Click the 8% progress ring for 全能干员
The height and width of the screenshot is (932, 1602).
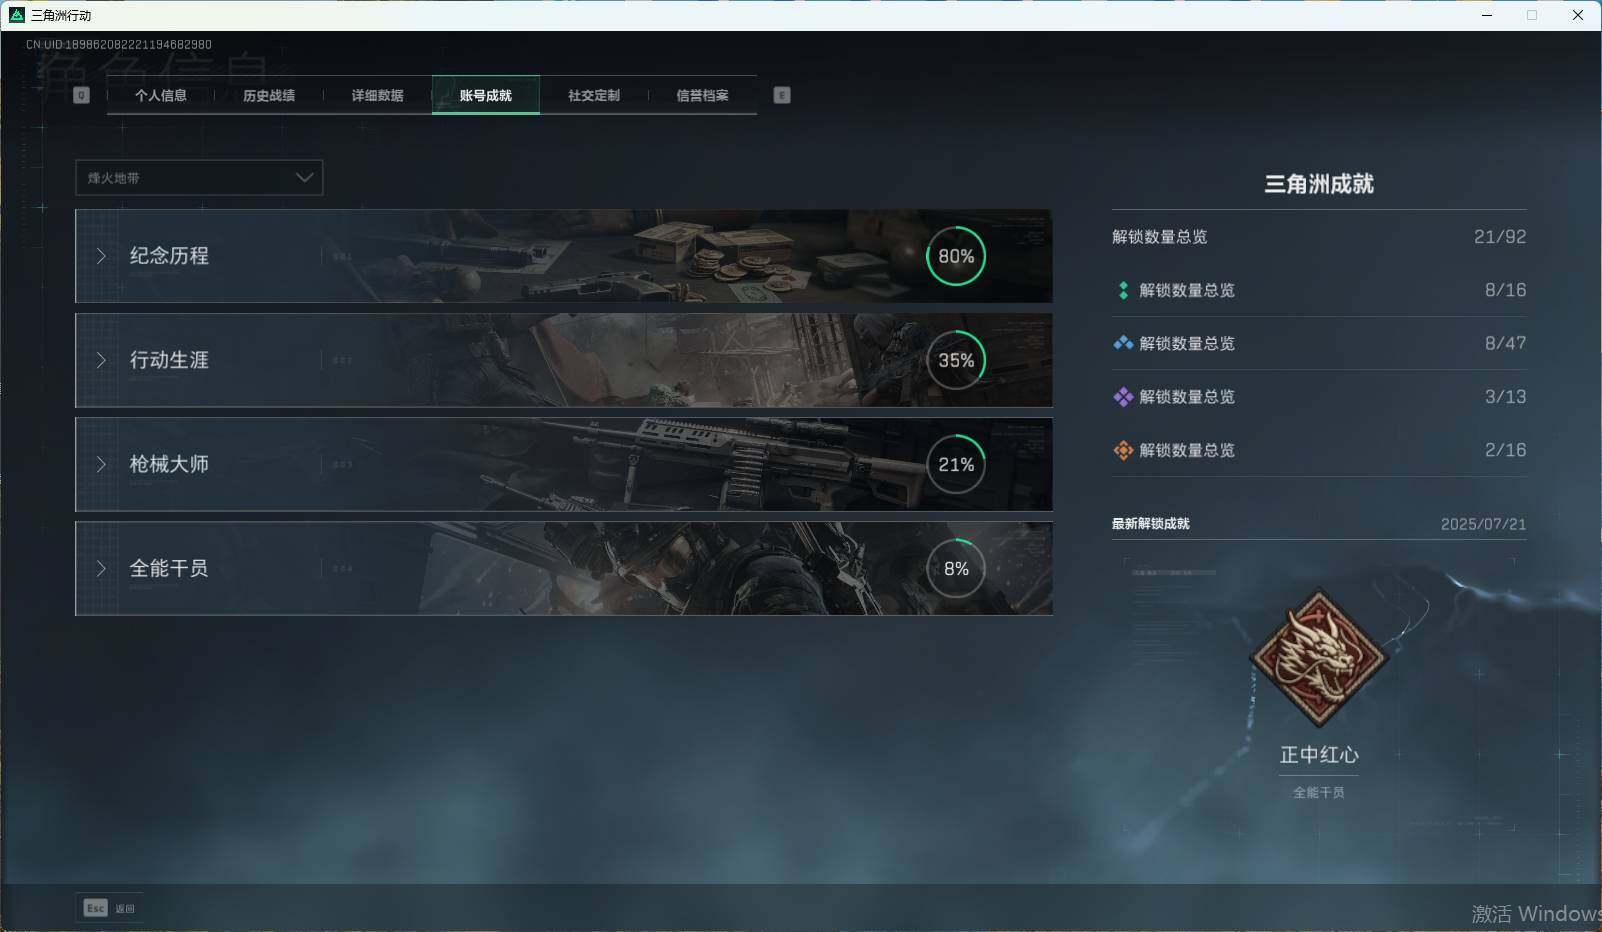coord(956,568)
